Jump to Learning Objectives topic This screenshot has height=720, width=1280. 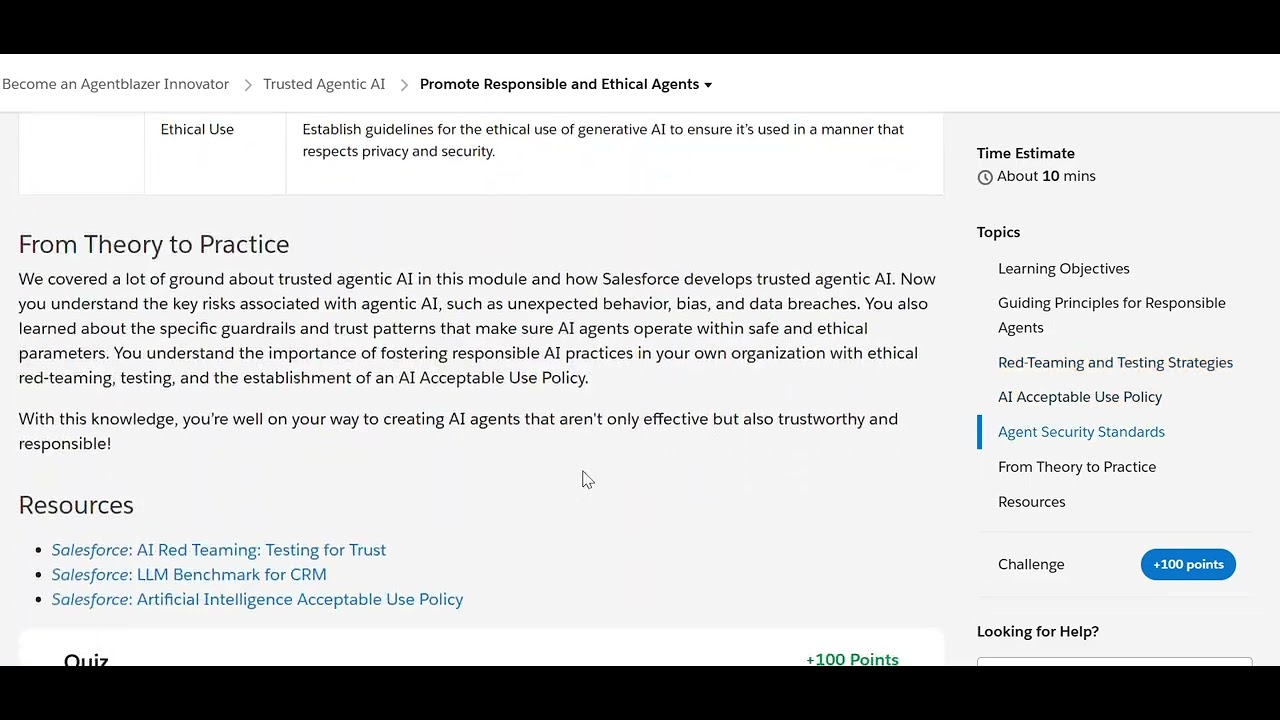pyautogui.click(x=1064, y=268)
